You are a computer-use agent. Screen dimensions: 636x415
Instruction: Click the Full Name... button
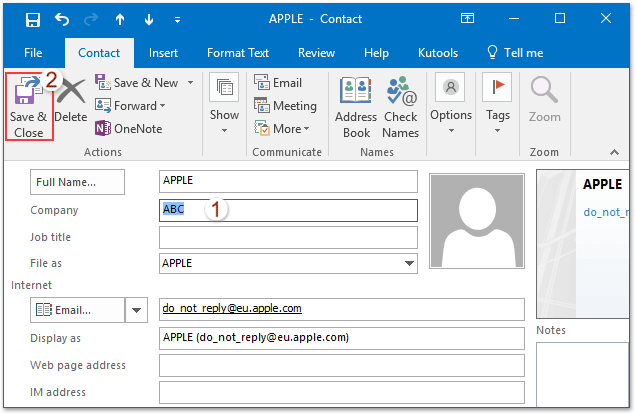pos(77,182)
